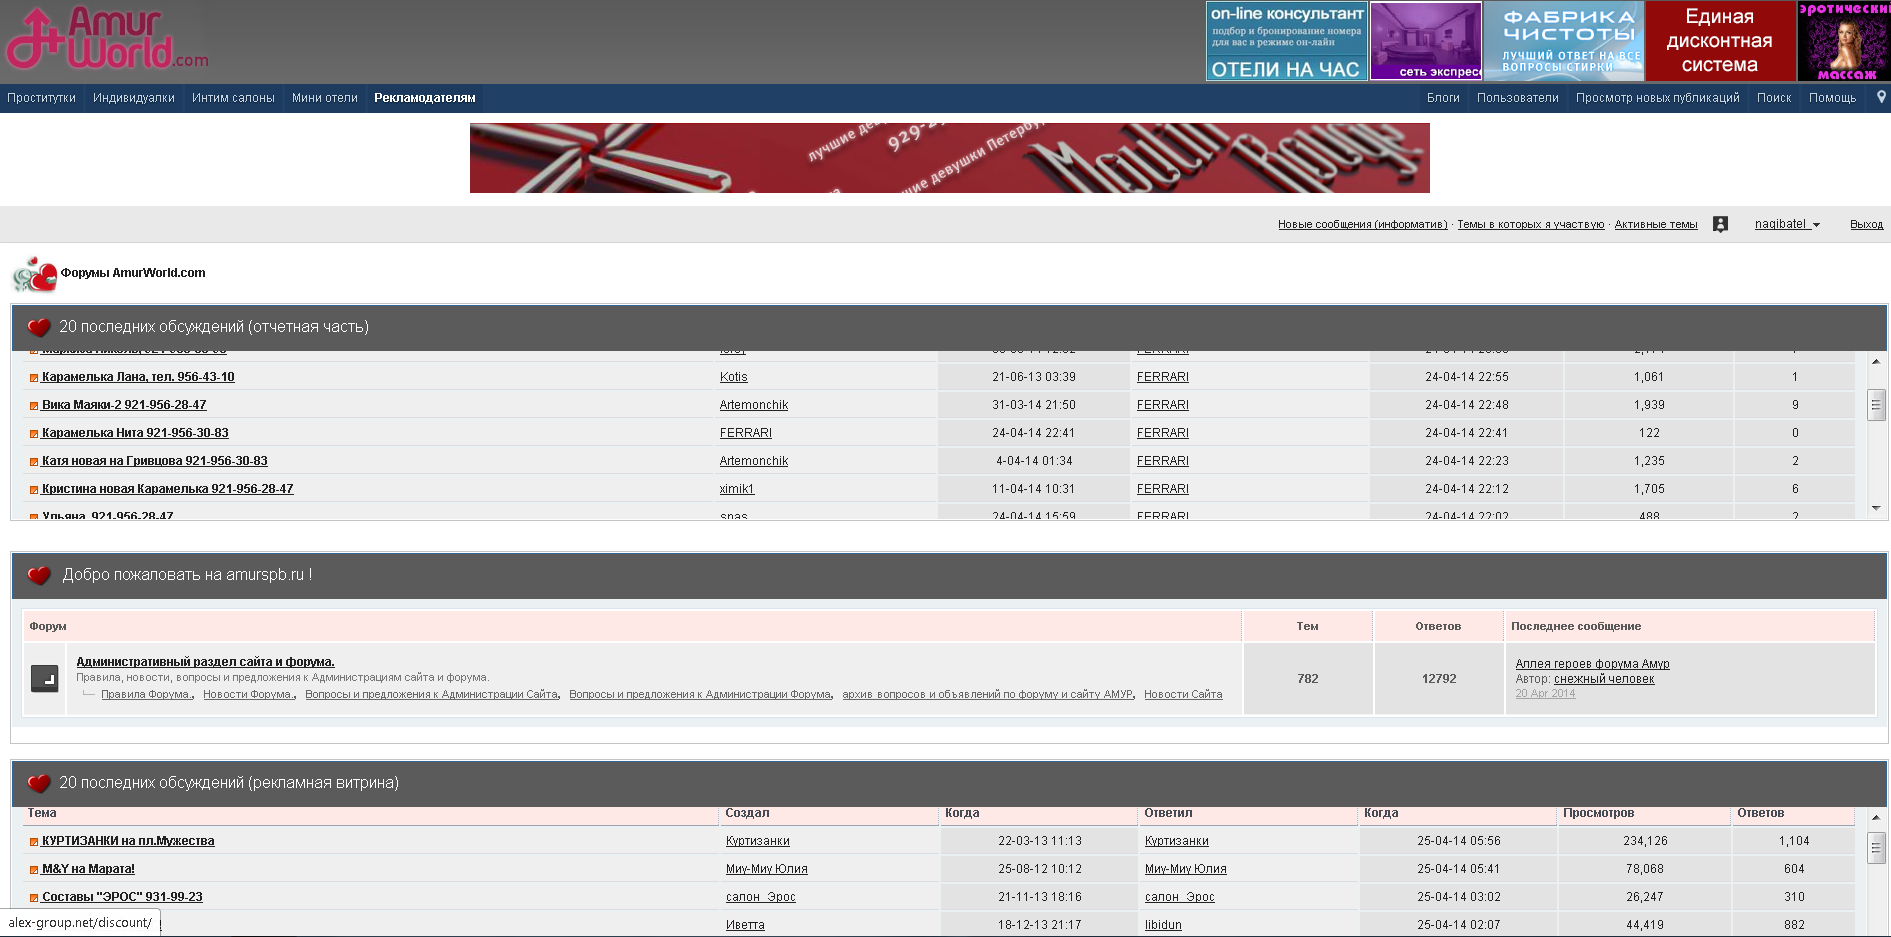This screenshot has height=937, width=1891.
Task: Open the nagibatel user dropdown
Action: coord(1787,224)
